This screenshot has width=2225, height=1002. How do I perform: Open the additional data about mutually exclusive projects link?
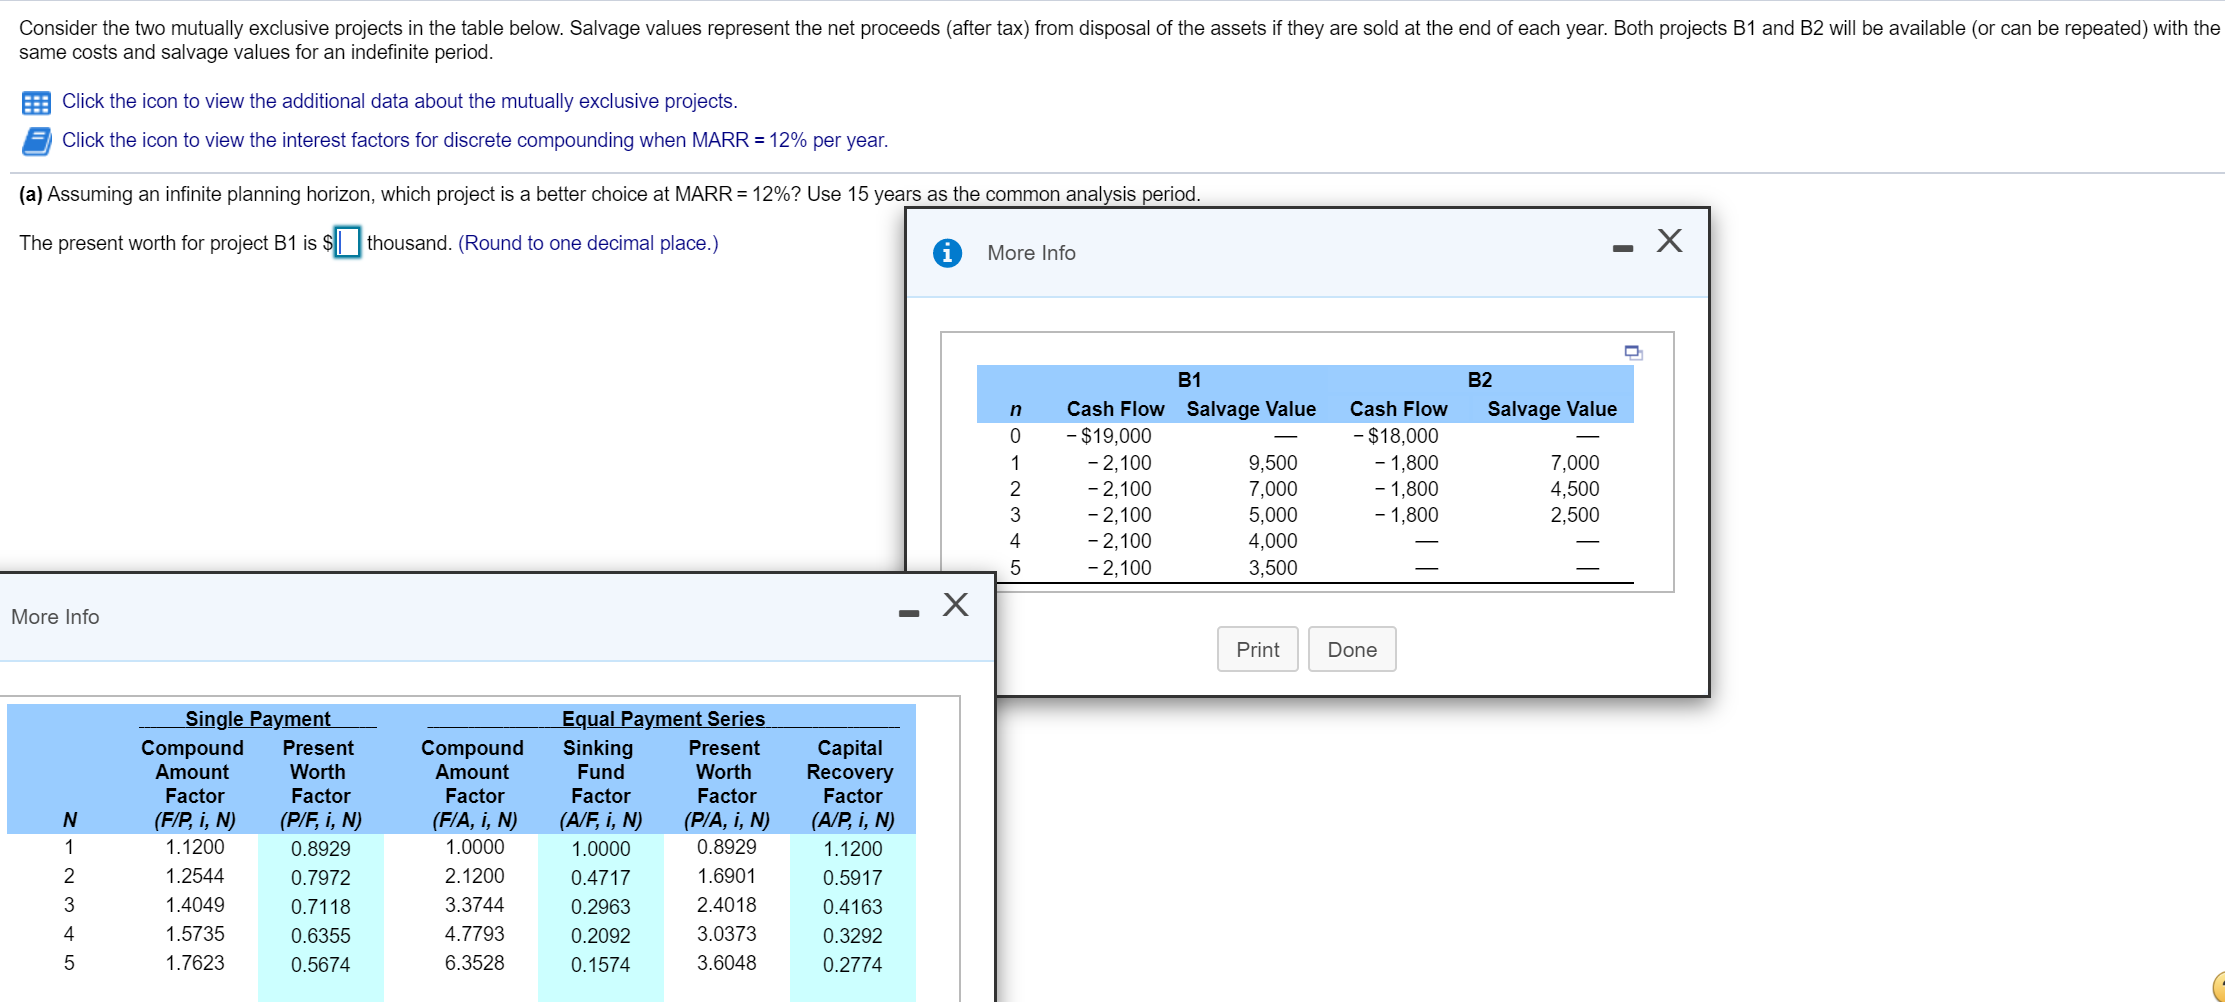(399, 101)
